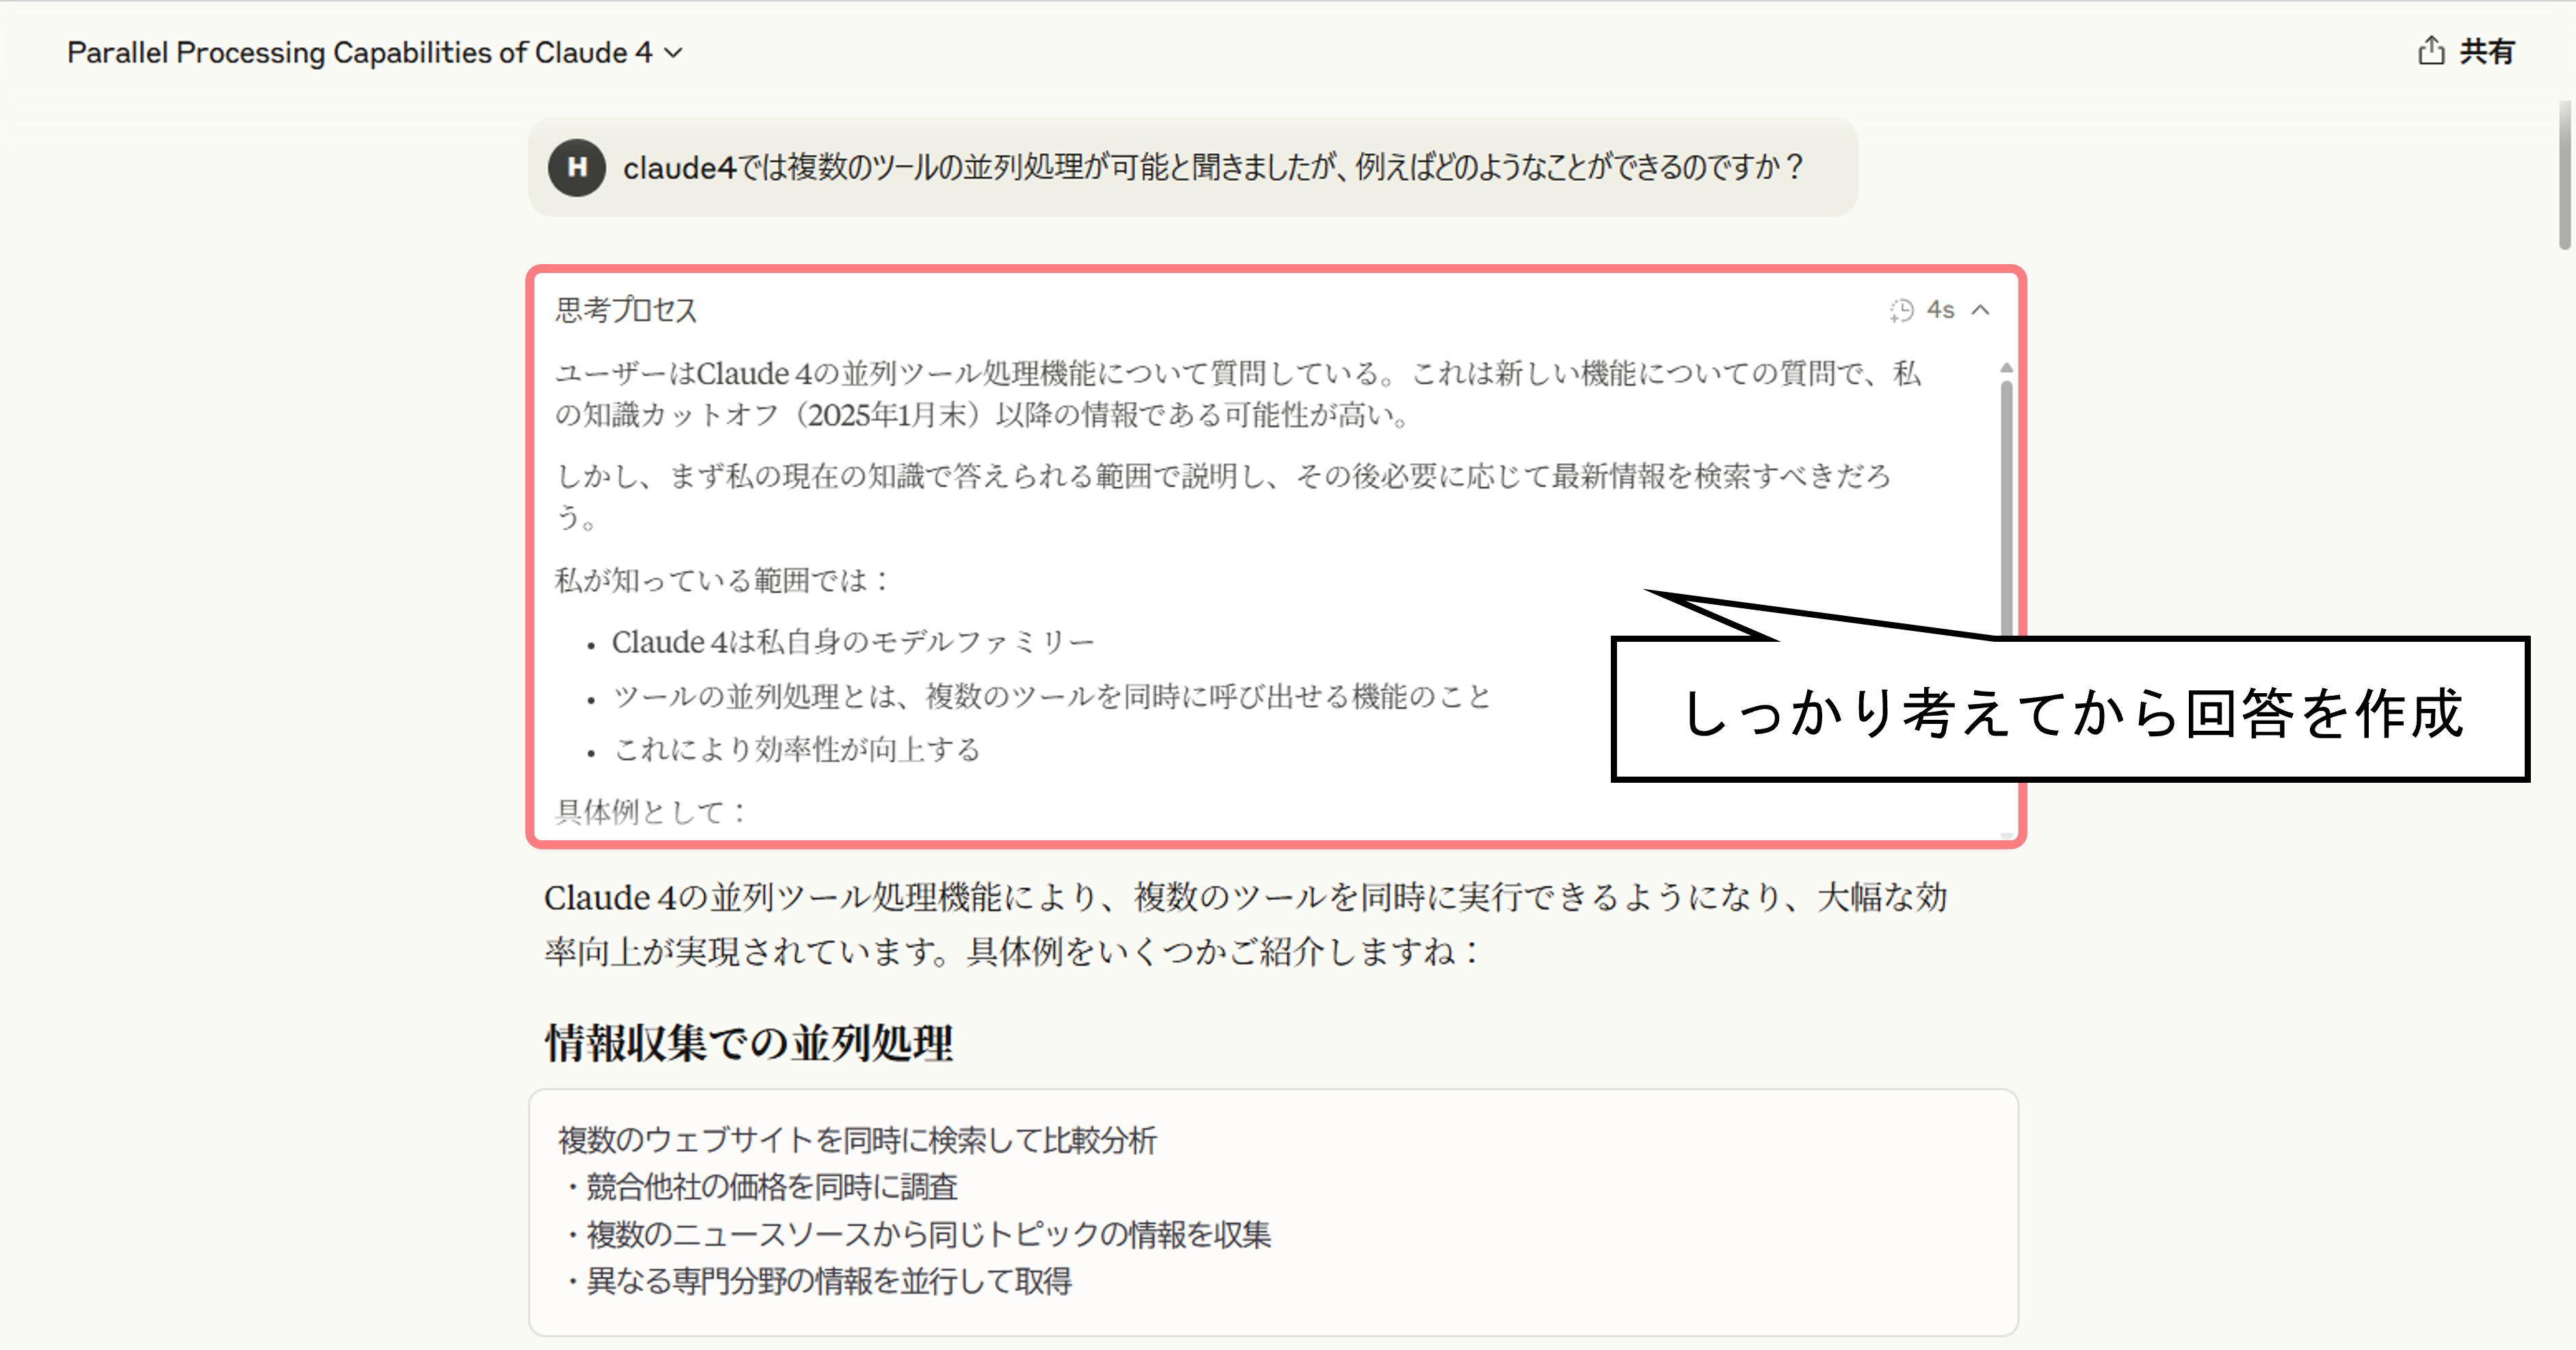Click code block line 競合他社の価格を同時に調査
This screenshot has width=2576, height=1350.
tap(771, 1187)
